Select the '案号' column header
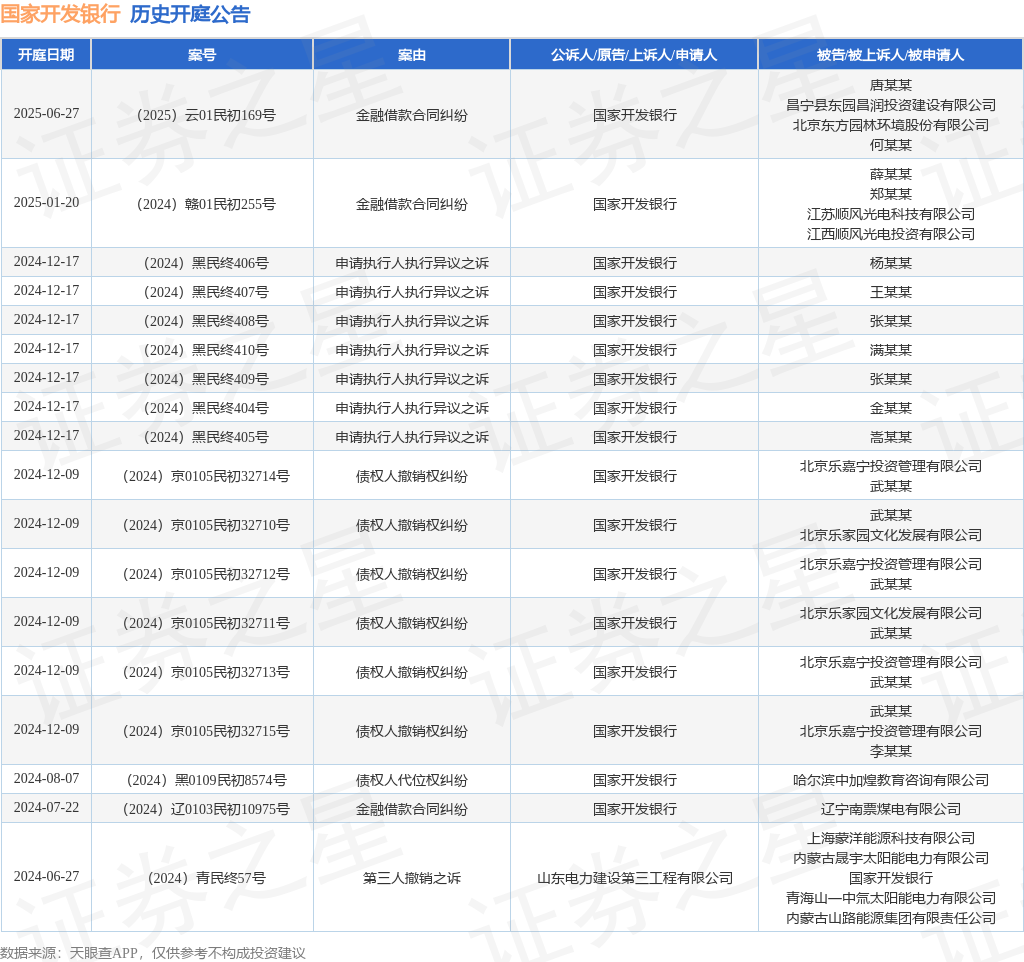The height and width of the screenshot is (962, 1024). pos(202,55)
